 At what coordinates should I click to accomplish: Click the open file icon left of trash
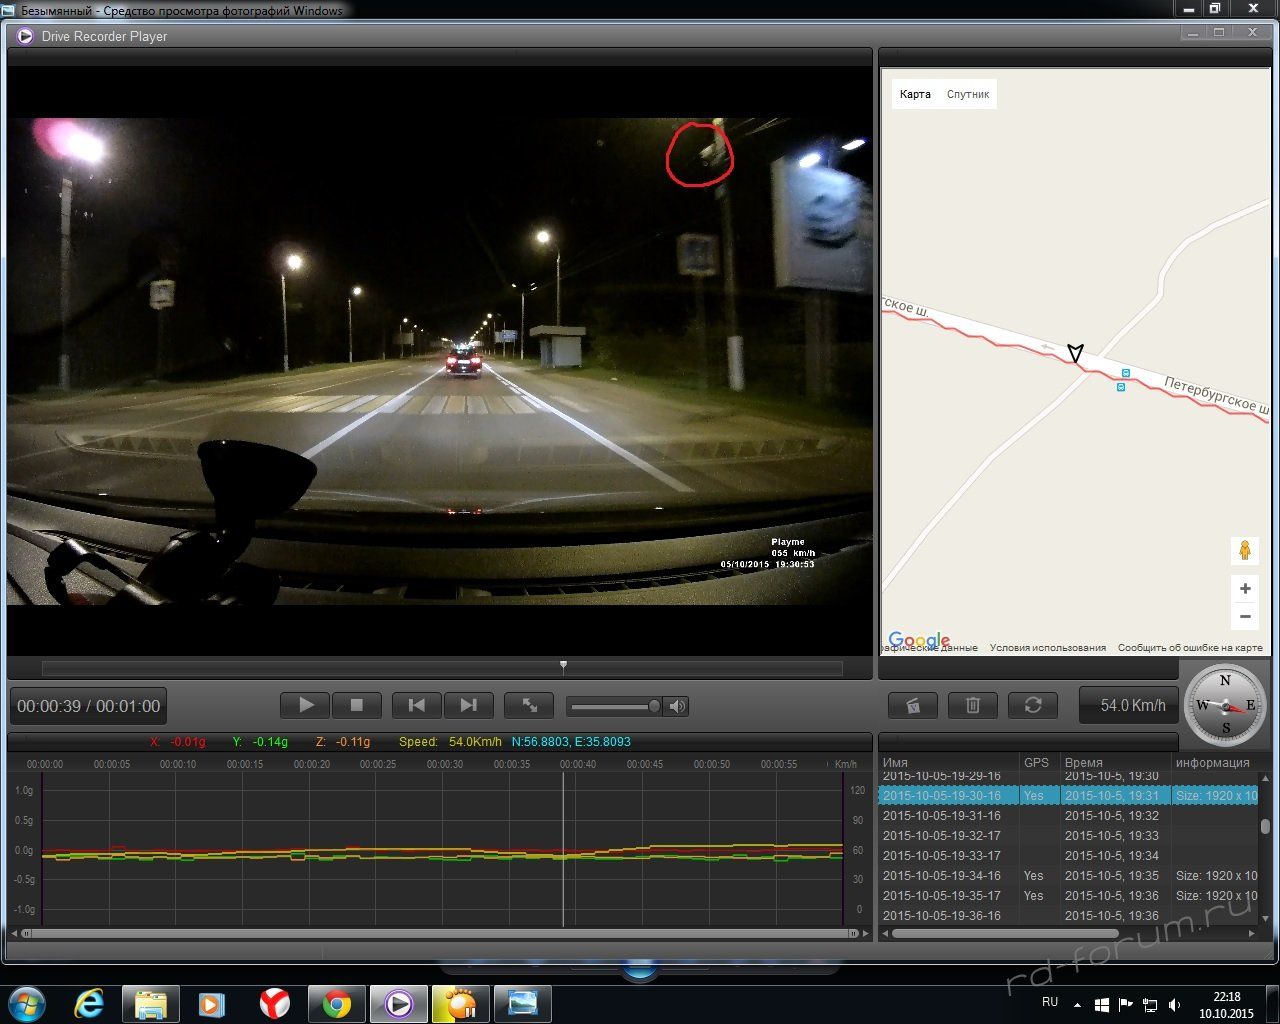pyautogui.click(x=912, y=706)
